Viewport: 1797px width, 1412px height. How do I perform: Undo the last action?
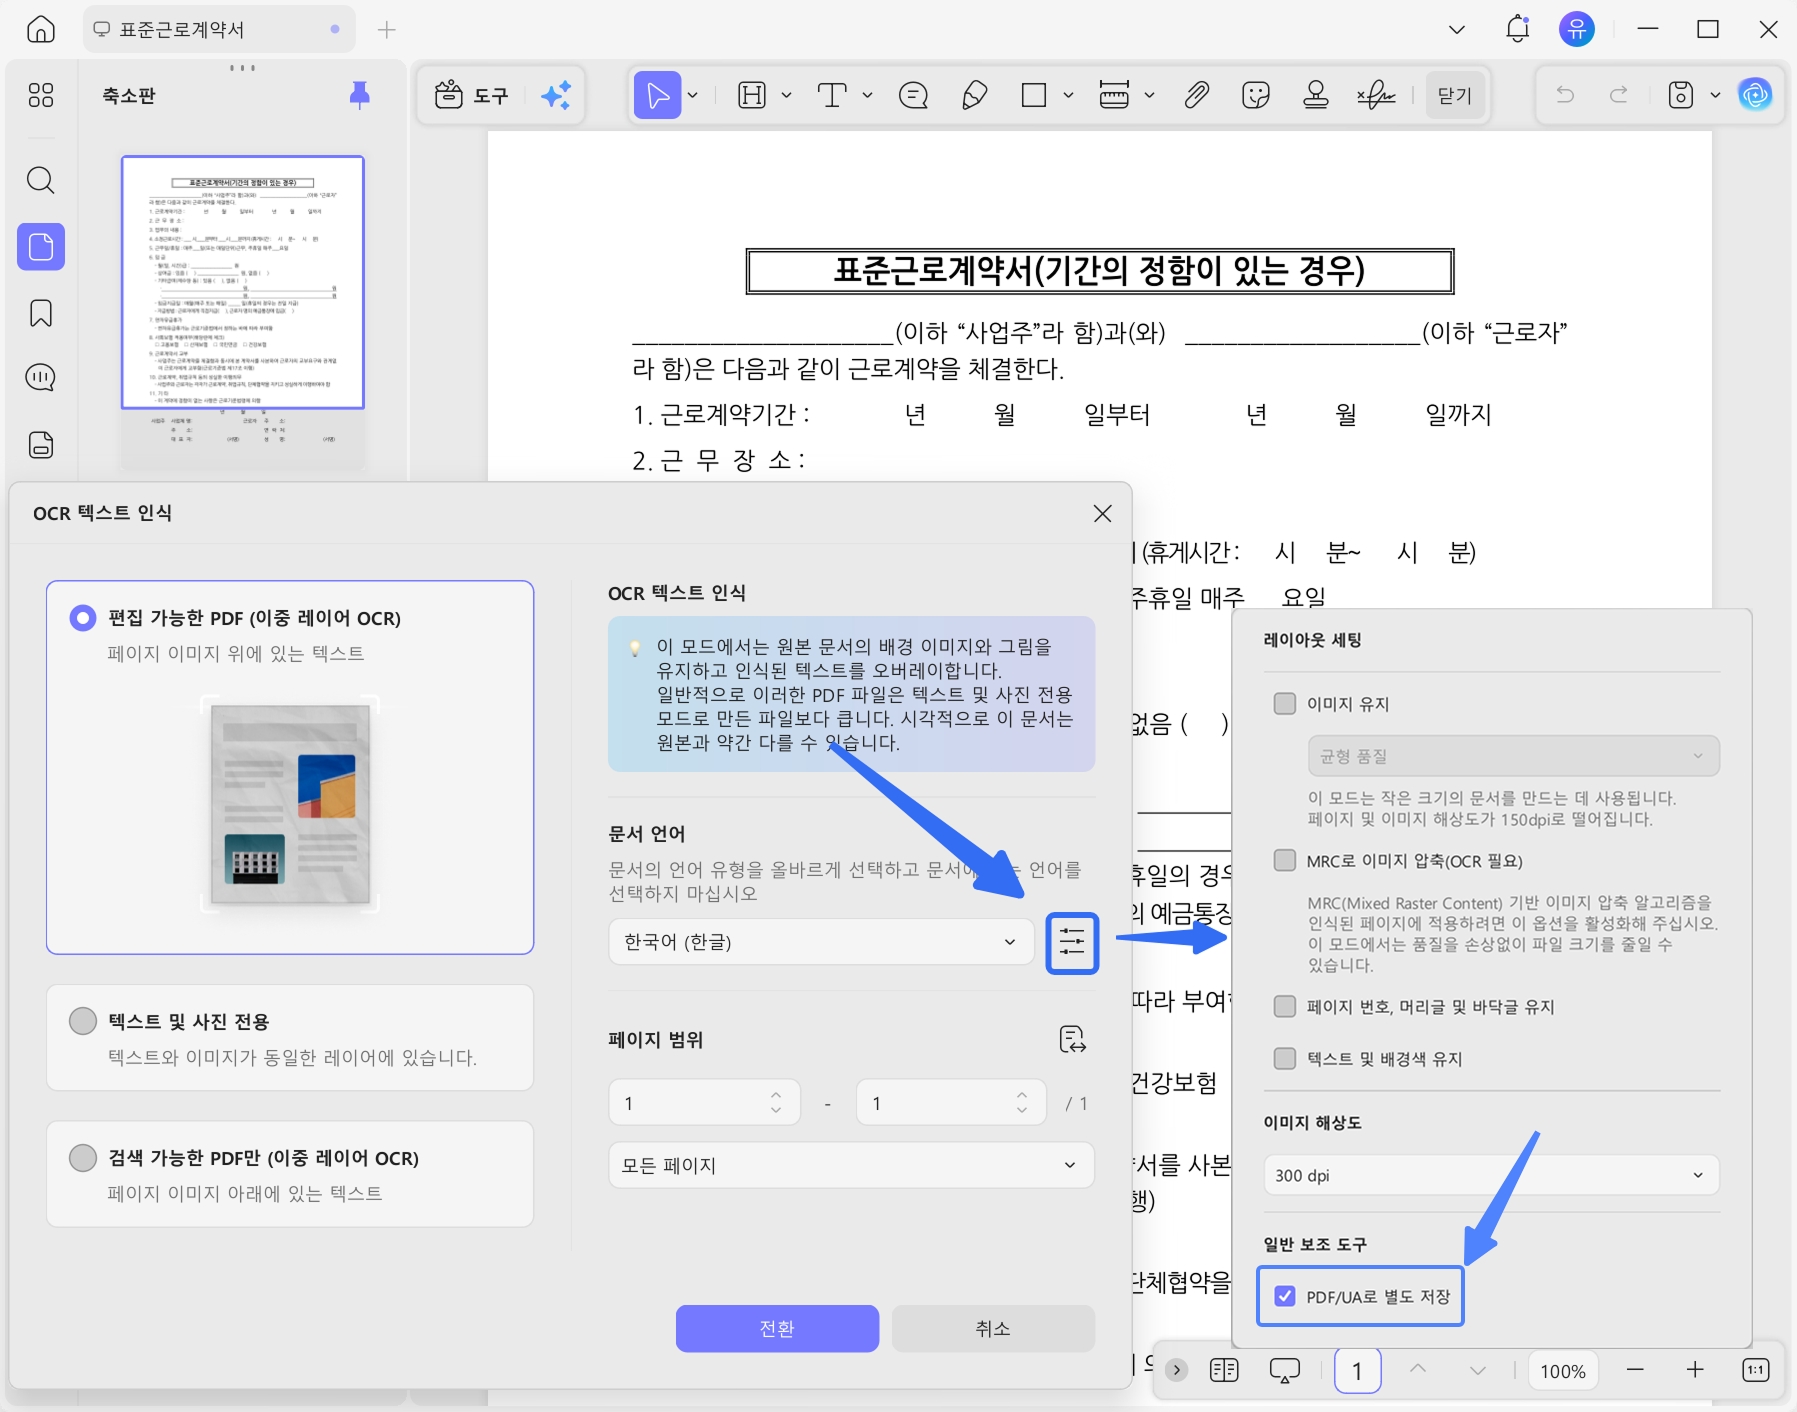[x=1565, y=95]
